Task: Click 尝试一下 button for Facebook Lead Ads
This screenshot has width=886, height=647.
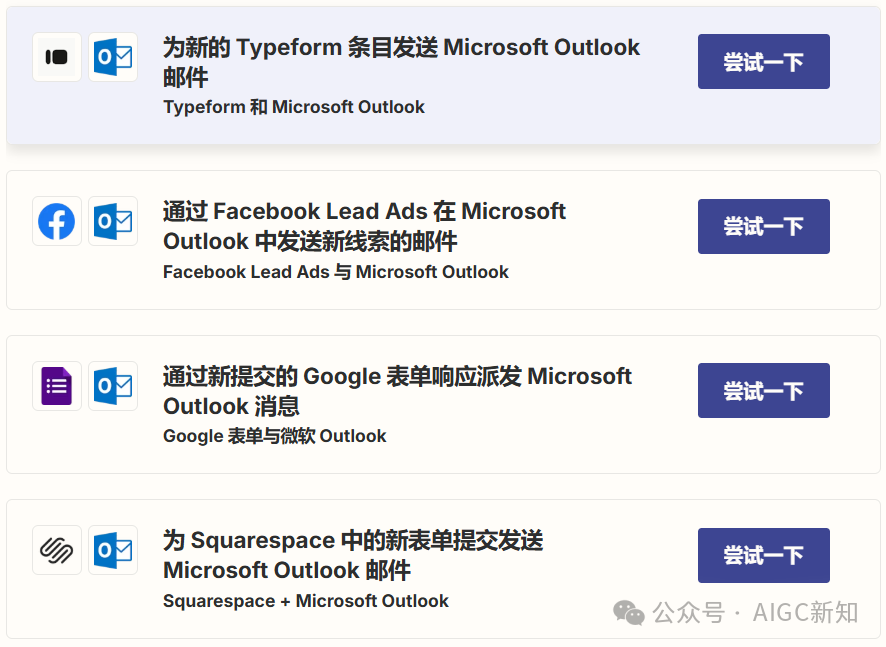Action: click(x=763, y=226)
